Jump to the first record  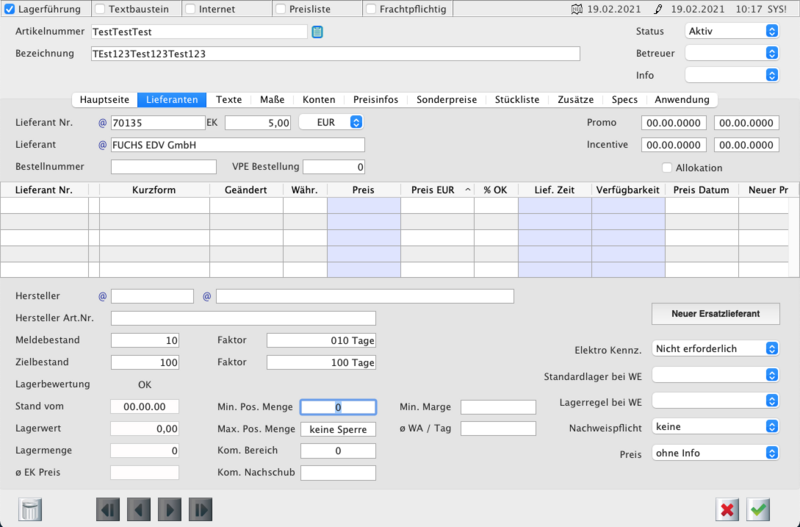108,509
